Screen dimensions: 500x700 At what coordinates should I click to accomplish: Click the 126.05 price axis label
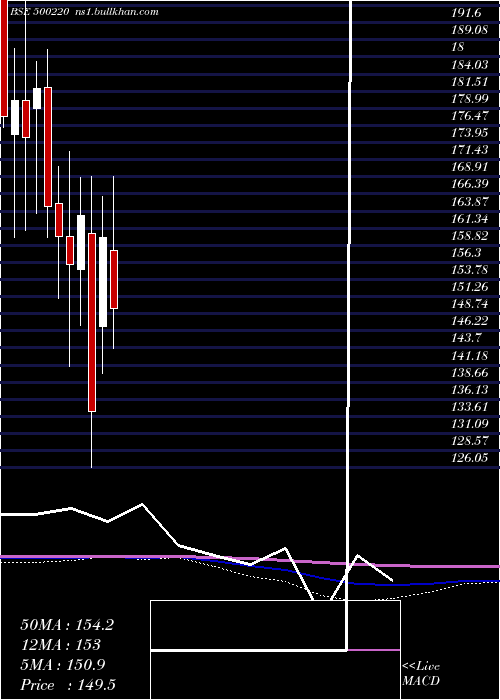point(470,458)
